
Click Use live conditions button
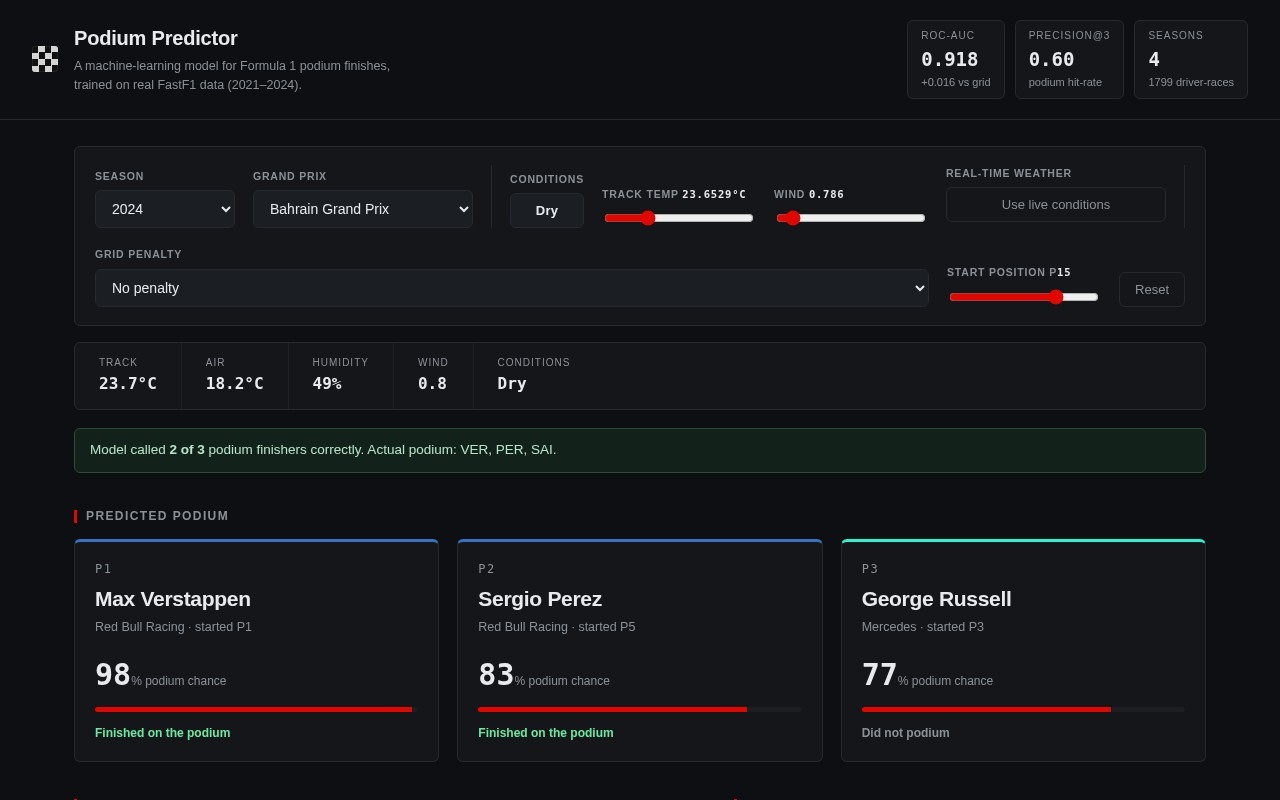pos(1056,204)
